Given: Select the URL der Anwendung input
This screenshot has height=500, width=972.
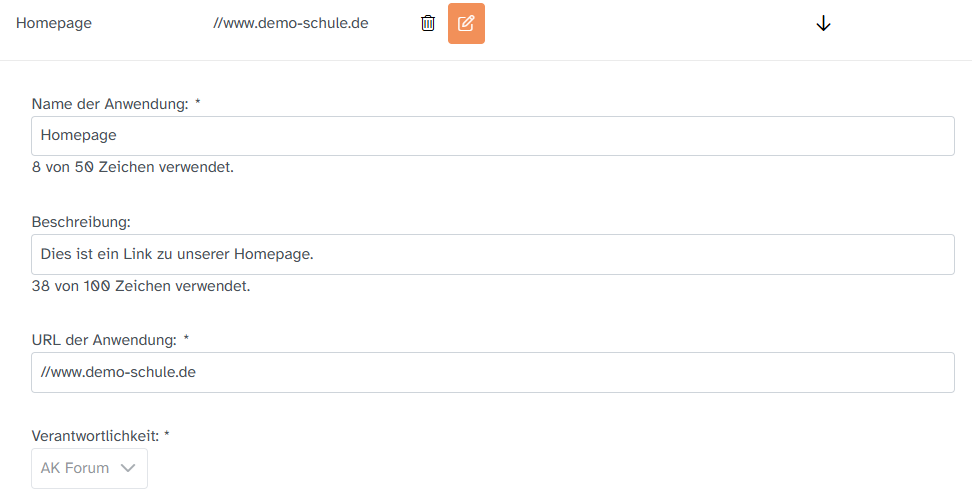Looking at the screenshot, I should coord(492,372).
